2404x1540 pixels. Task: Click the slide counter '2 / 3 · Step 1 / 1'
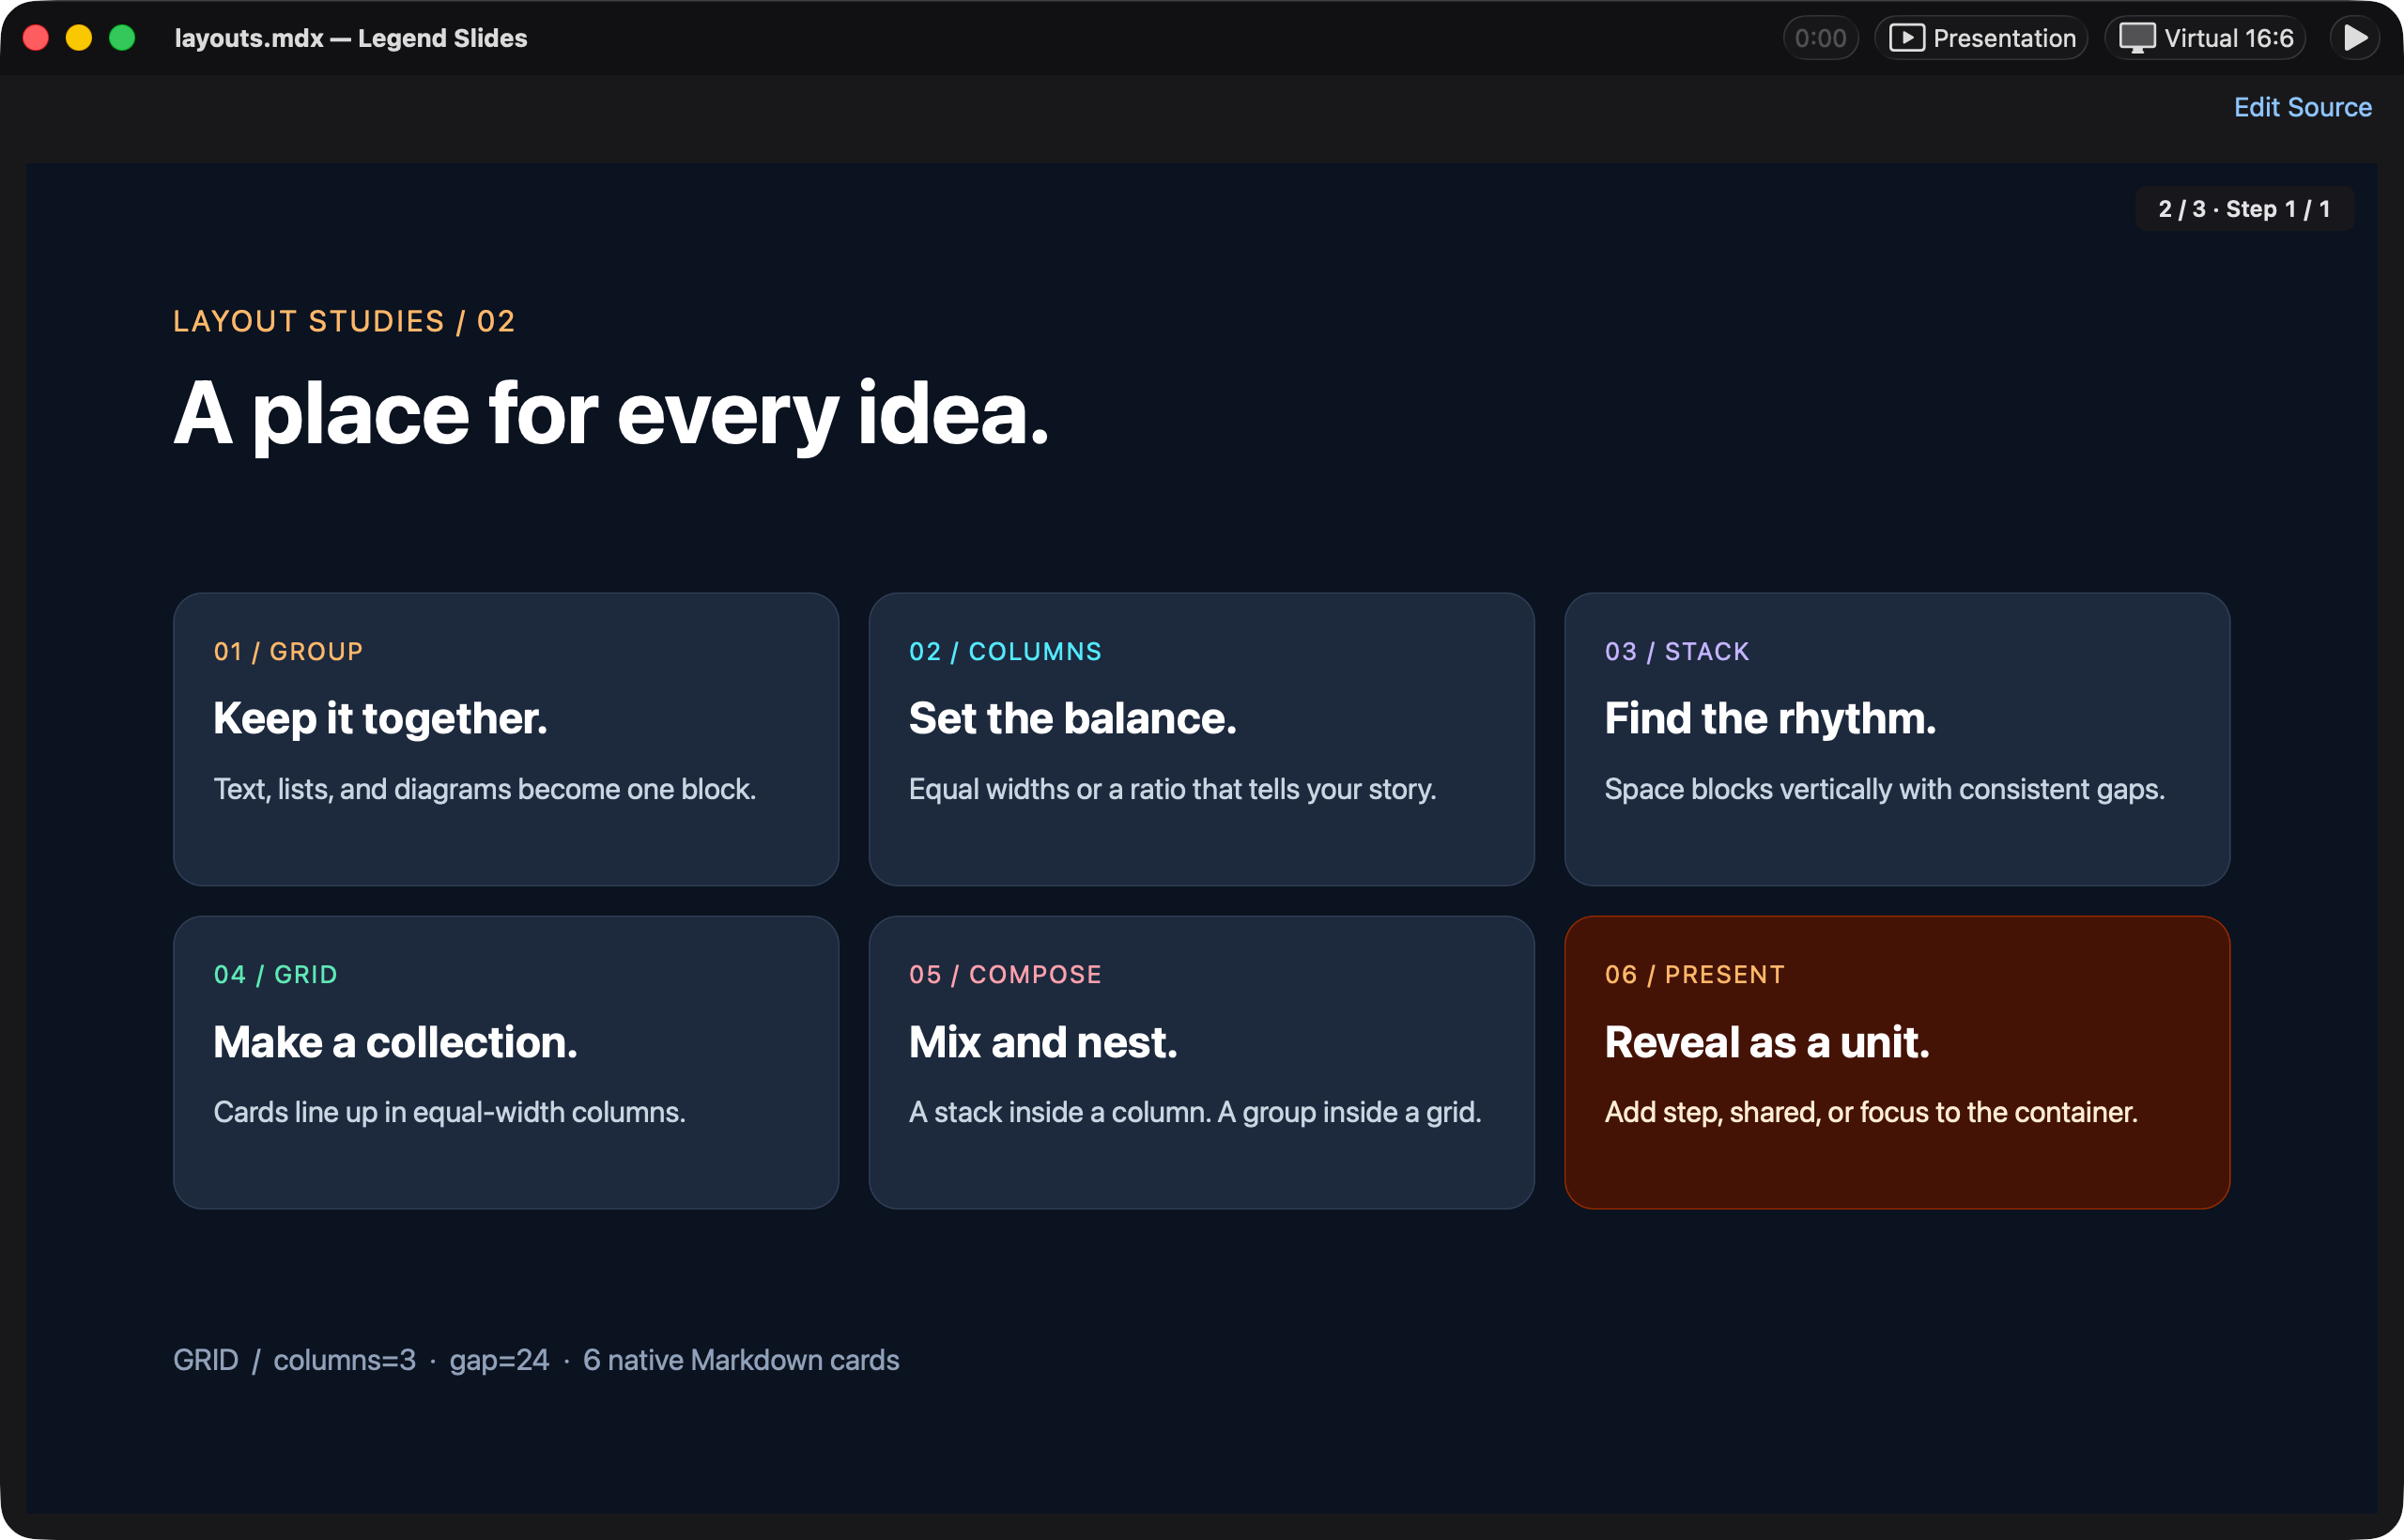(x=2244, y=209)
